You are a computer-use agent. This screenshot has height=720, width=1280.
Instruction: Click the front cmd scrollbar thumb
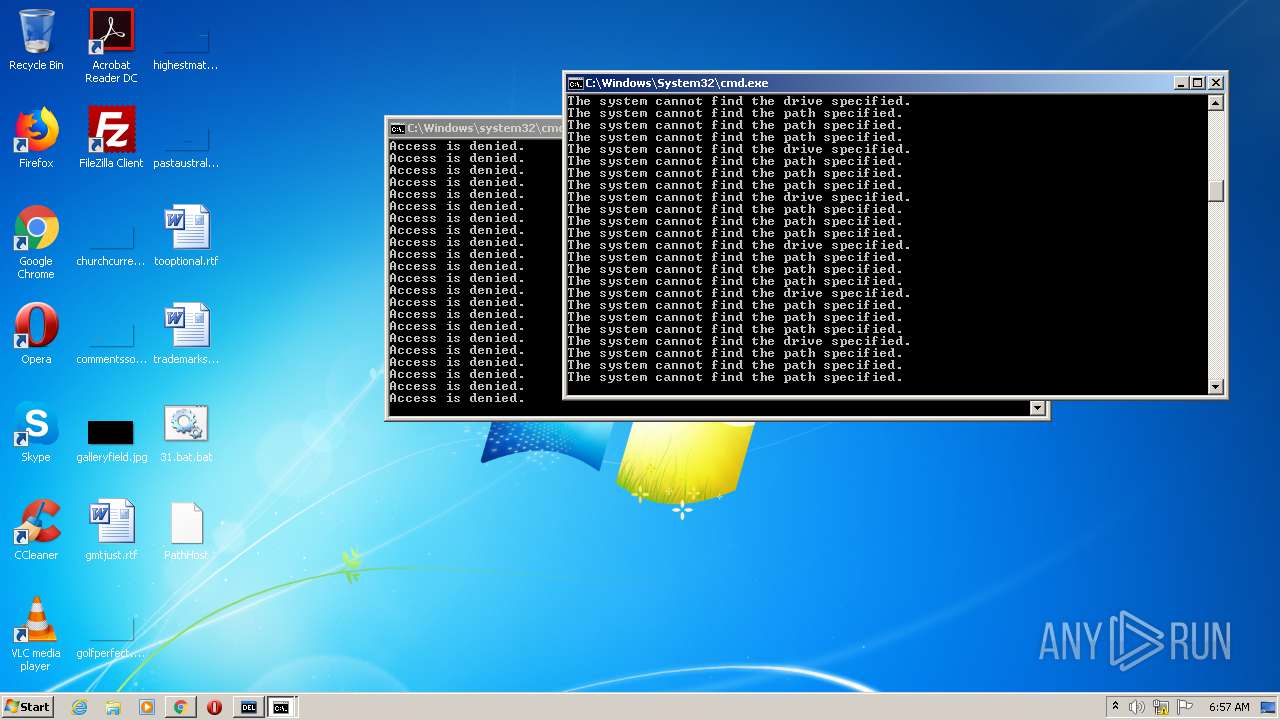[1216, 191]
